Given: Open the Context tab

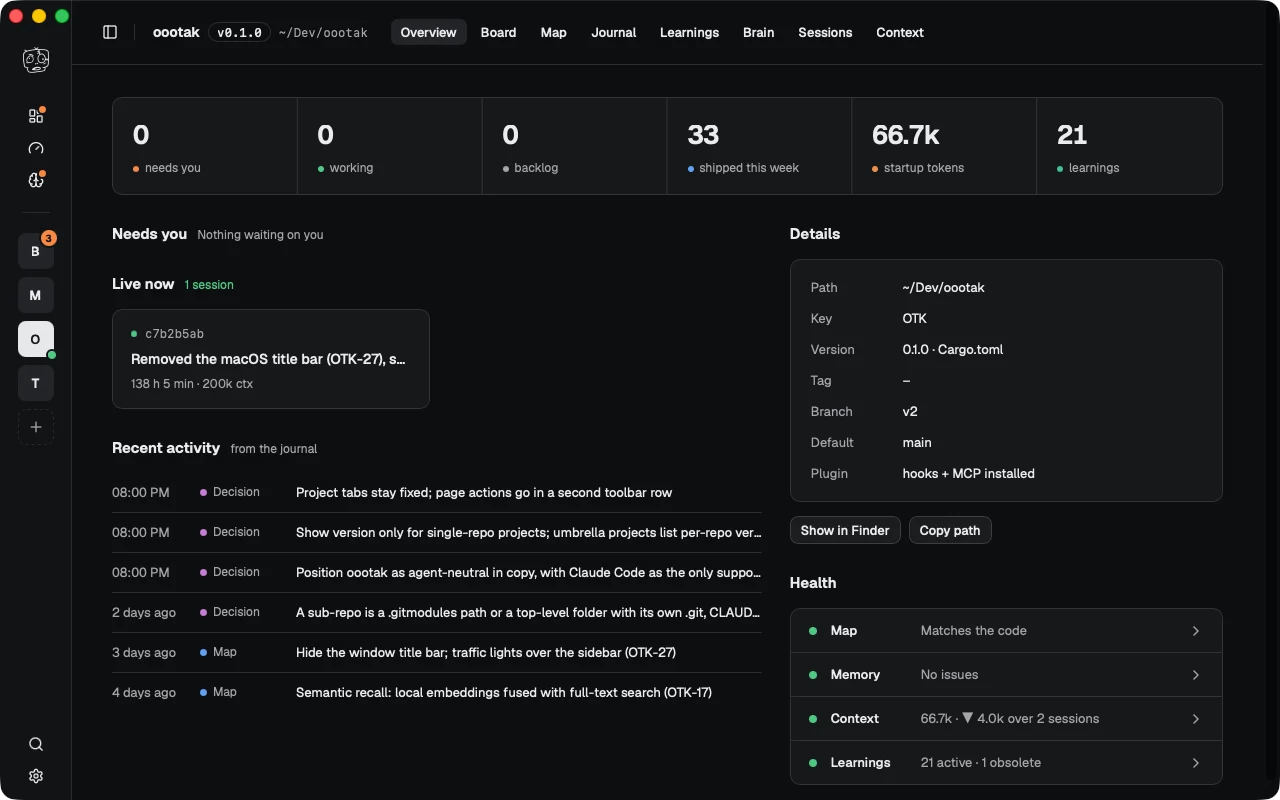Looking at the screenshot, I should [900, 32].
